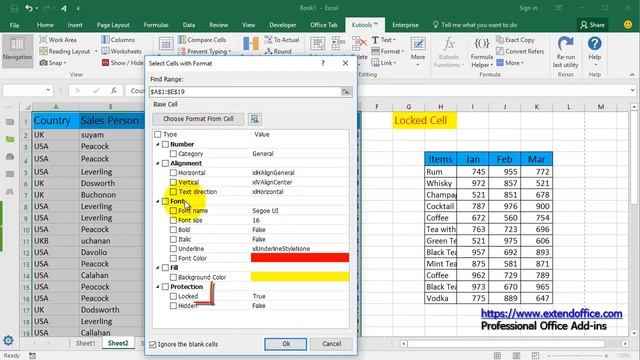
Task: Open the Enterprise tab
Action: tap(405, 25)
